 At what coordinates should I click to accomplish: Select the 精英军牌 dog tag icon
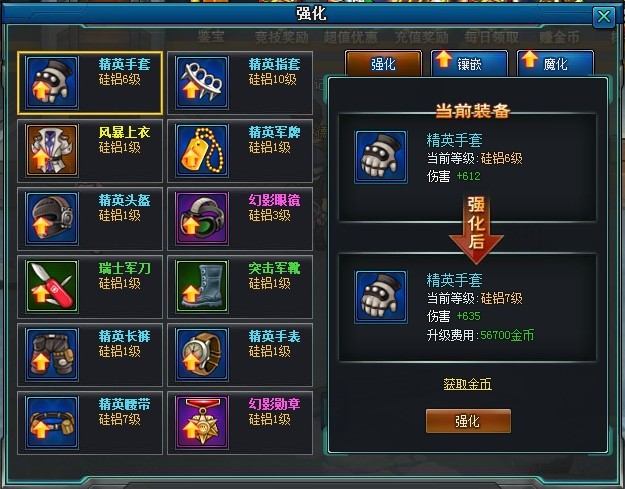(202, 150)
